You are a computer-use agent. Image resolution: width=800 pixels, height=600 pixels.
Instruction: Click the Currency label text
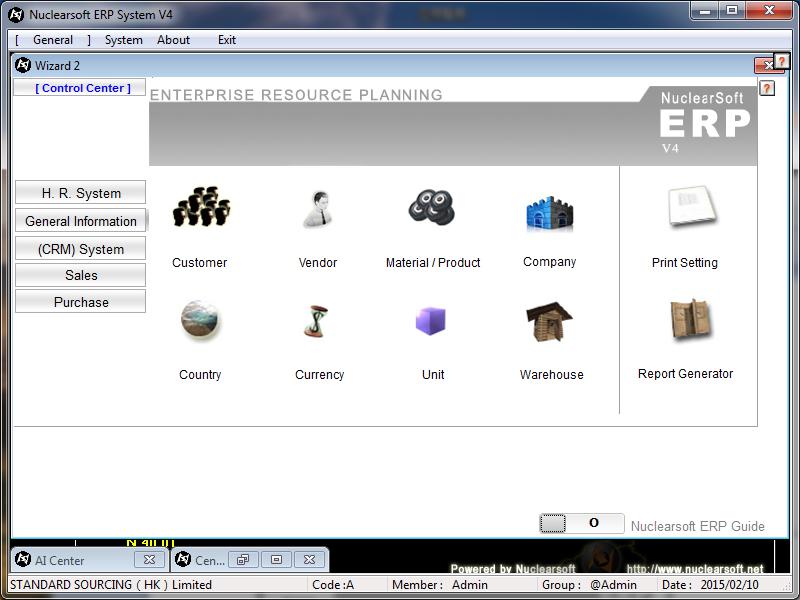pos(319,374)
